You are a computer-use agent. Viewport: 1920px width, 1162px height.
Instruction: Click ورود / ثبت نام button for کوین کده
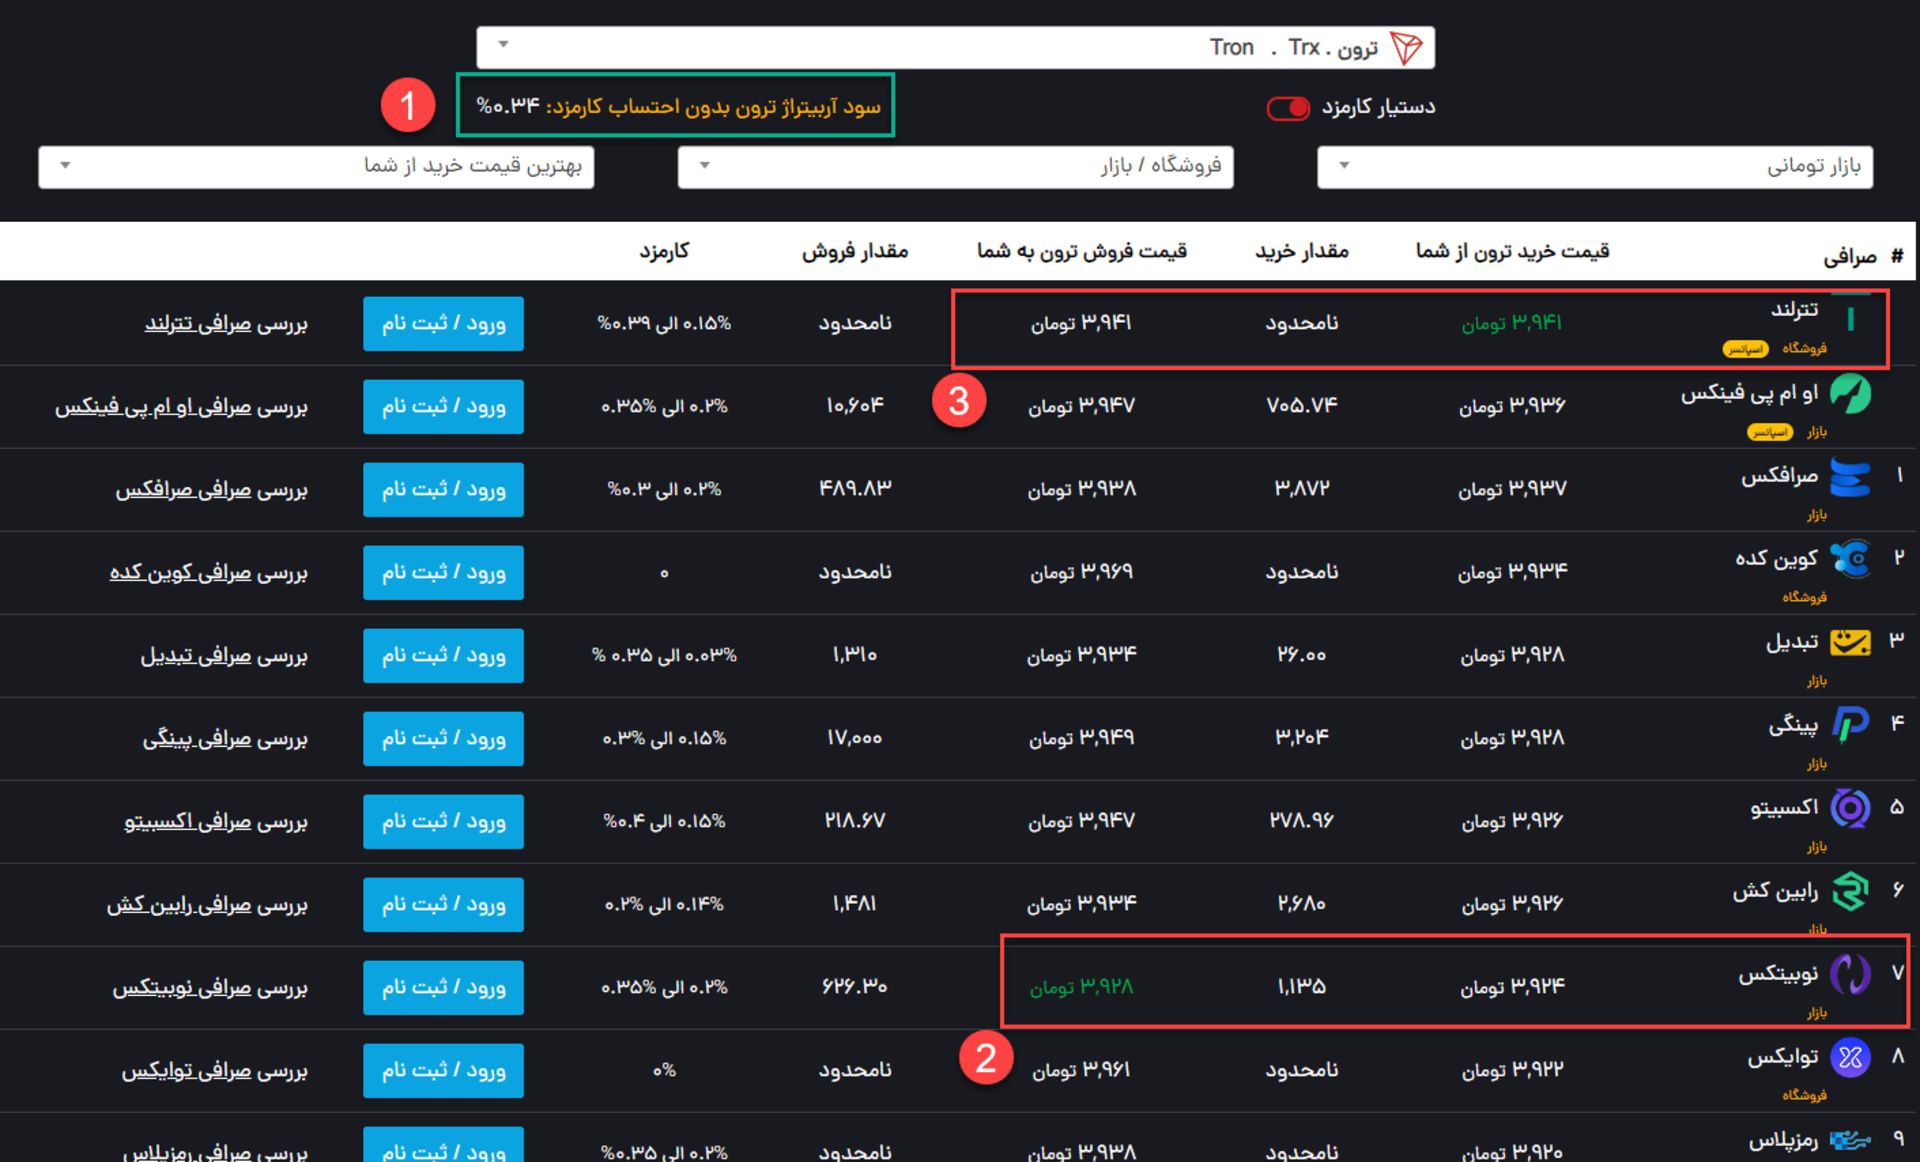(x=443, y=572)
